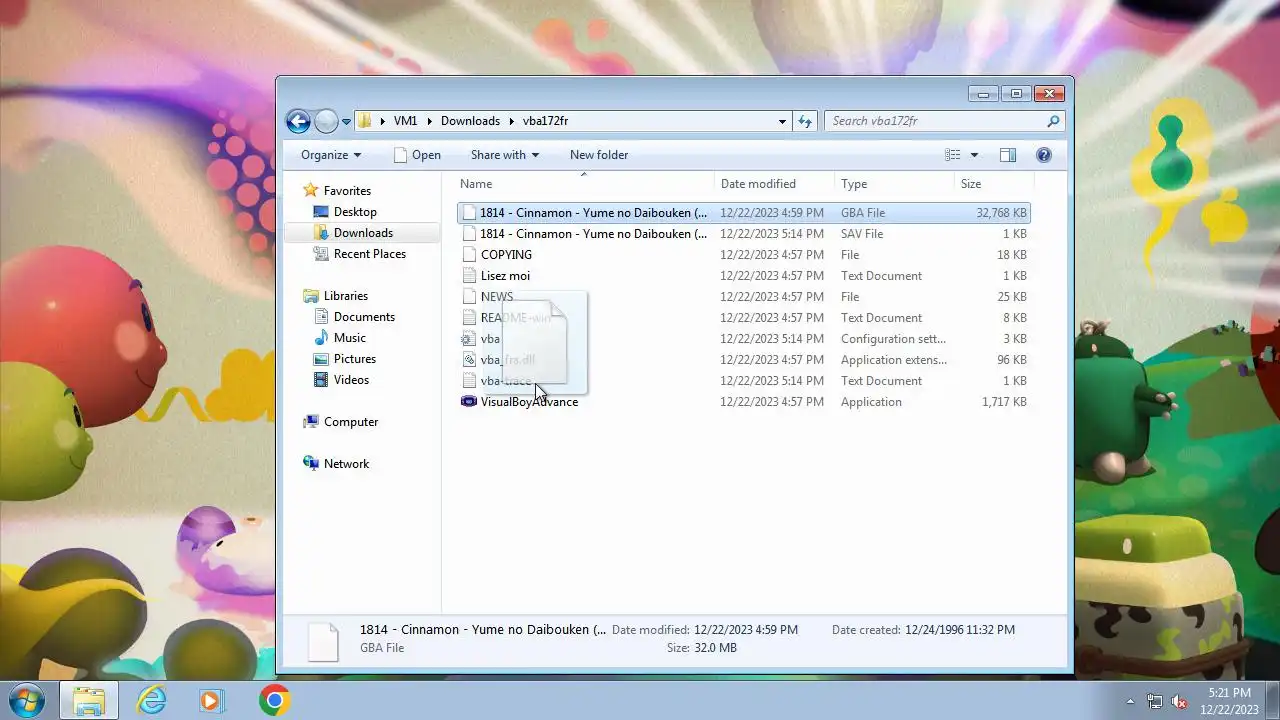This screenshot has height=720, width=1280.
Task: Select Network in navigation pane
Action: 346,464
